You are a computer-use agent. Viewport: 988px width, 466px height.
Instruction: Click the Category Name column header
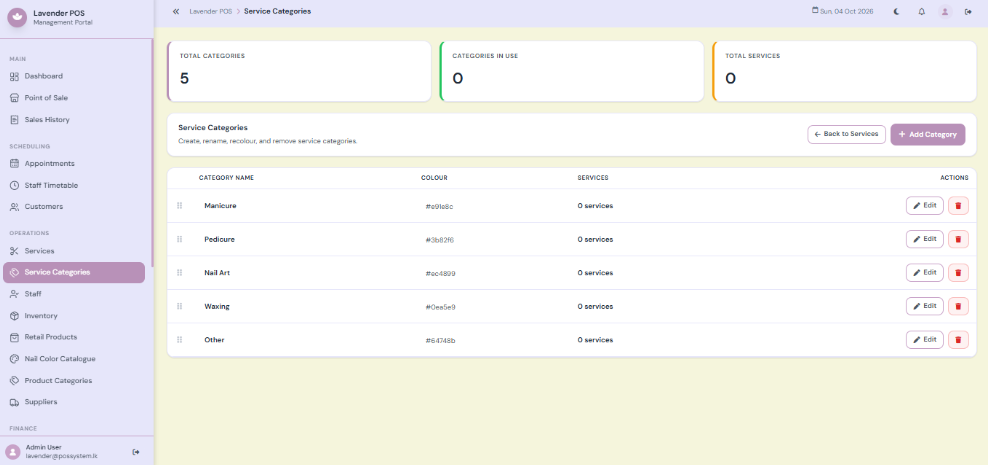226,178
